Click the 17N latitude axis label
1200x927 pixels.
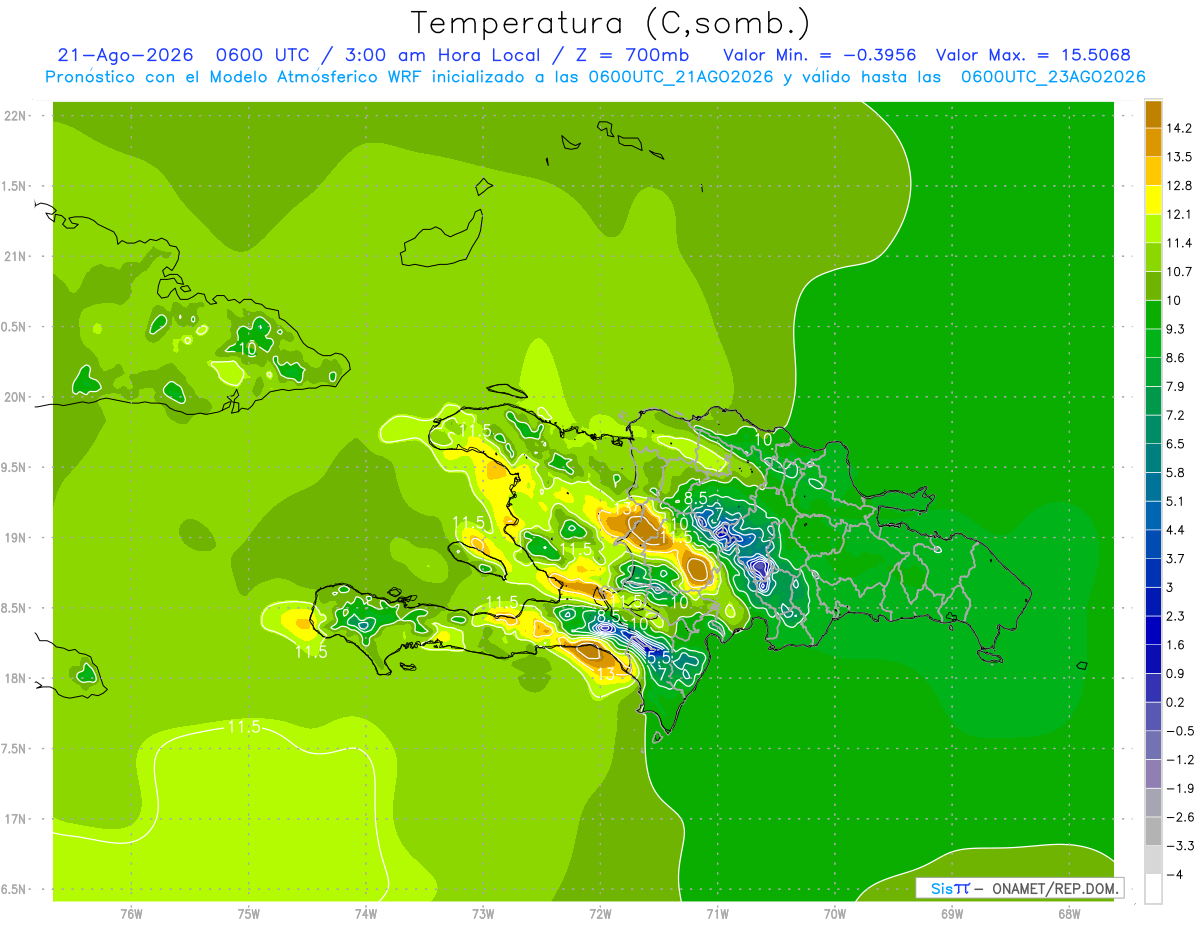point(17,819)
